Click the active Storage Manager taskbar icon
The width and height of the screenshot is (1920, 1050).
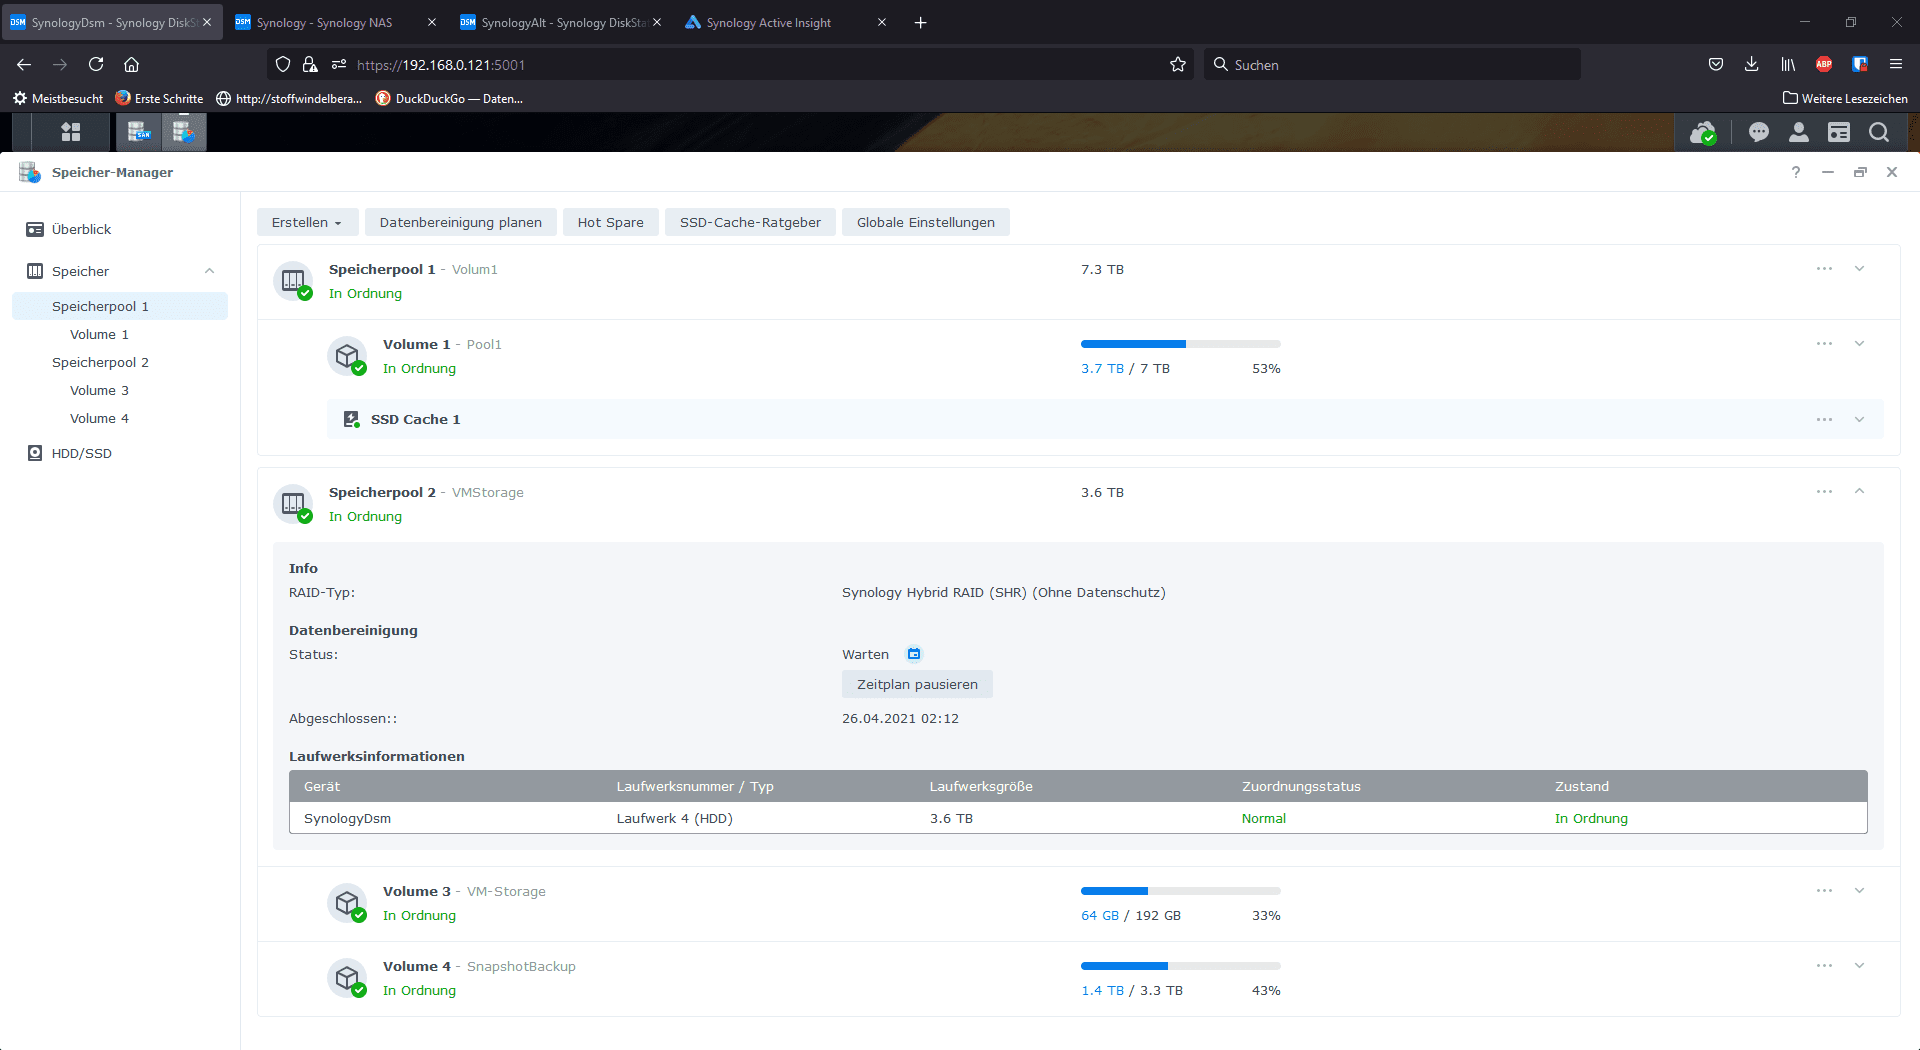183,132
